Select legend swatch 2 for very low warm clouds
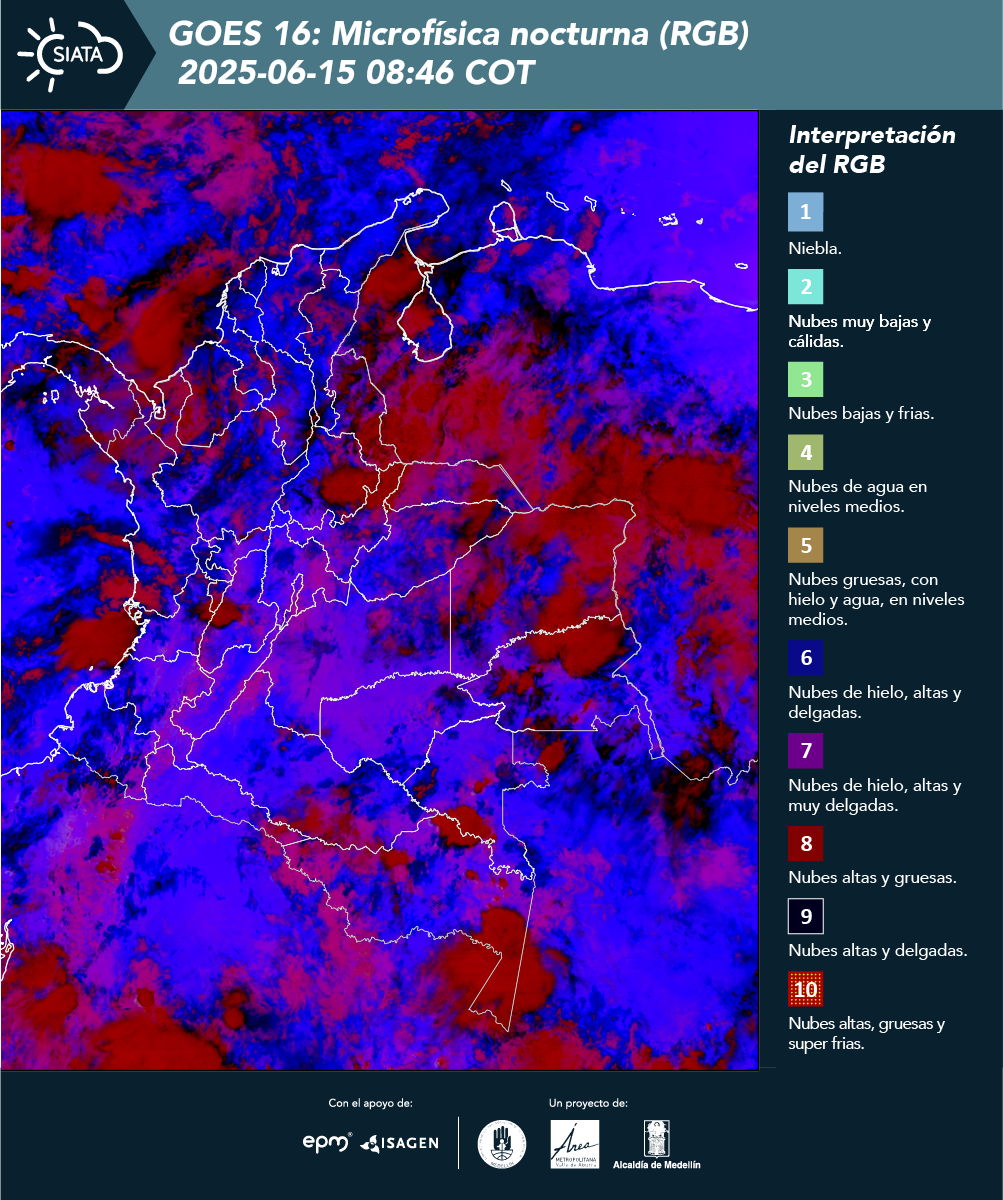 (805, 286)
